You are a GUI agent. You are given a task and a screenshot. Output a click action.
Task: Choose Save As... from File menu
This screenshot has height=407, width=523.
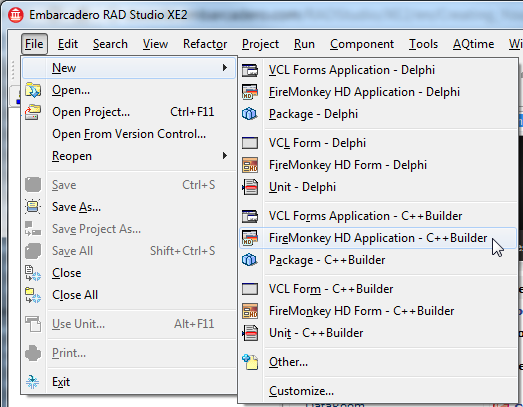tap(129, 207)
